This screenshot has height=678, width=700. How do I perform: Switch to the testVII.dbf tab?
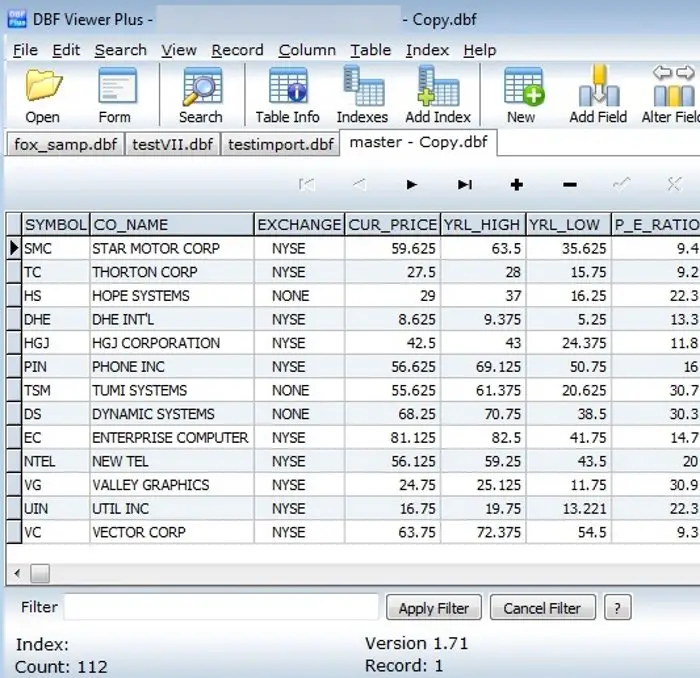[x=173, y=144]
